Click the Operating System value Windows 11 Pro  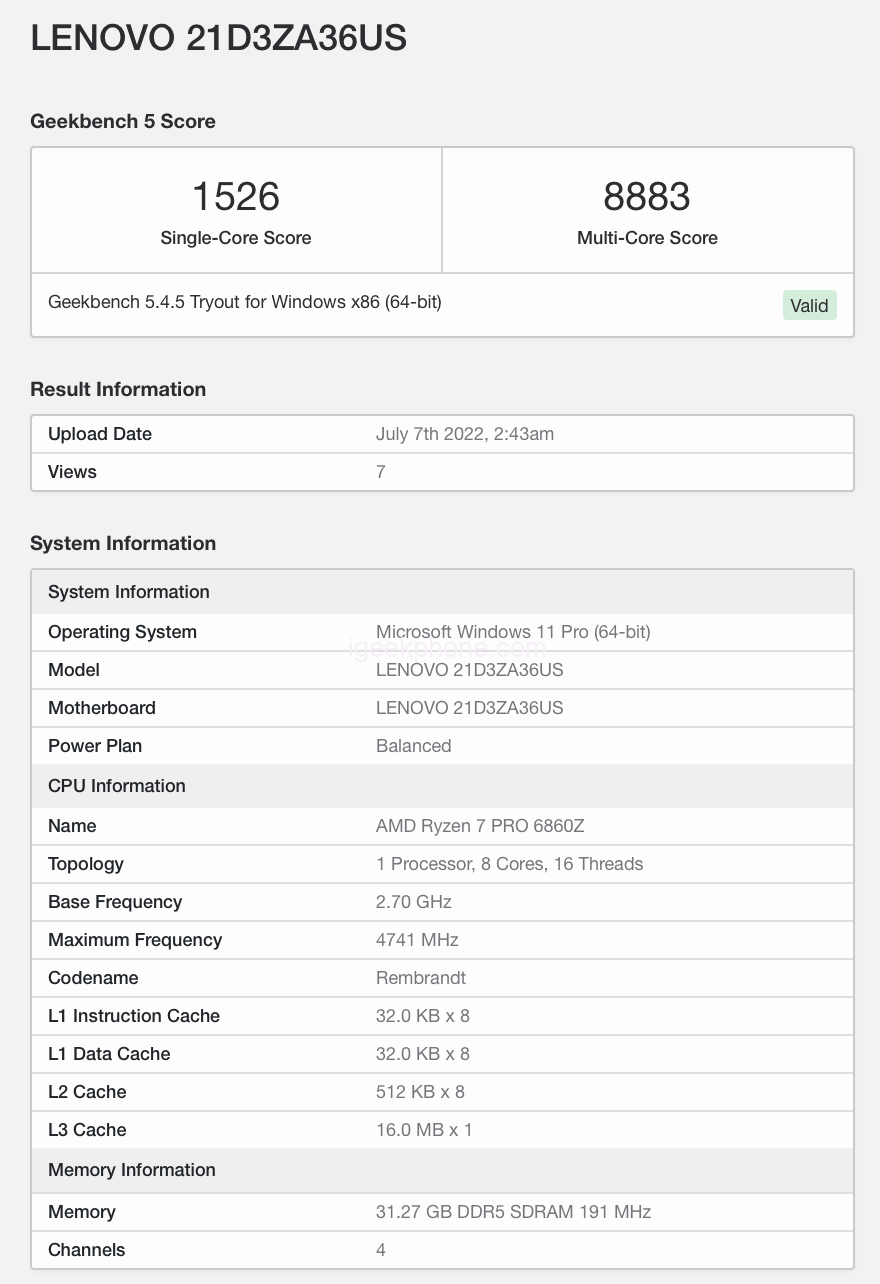(x=513, y=632)
